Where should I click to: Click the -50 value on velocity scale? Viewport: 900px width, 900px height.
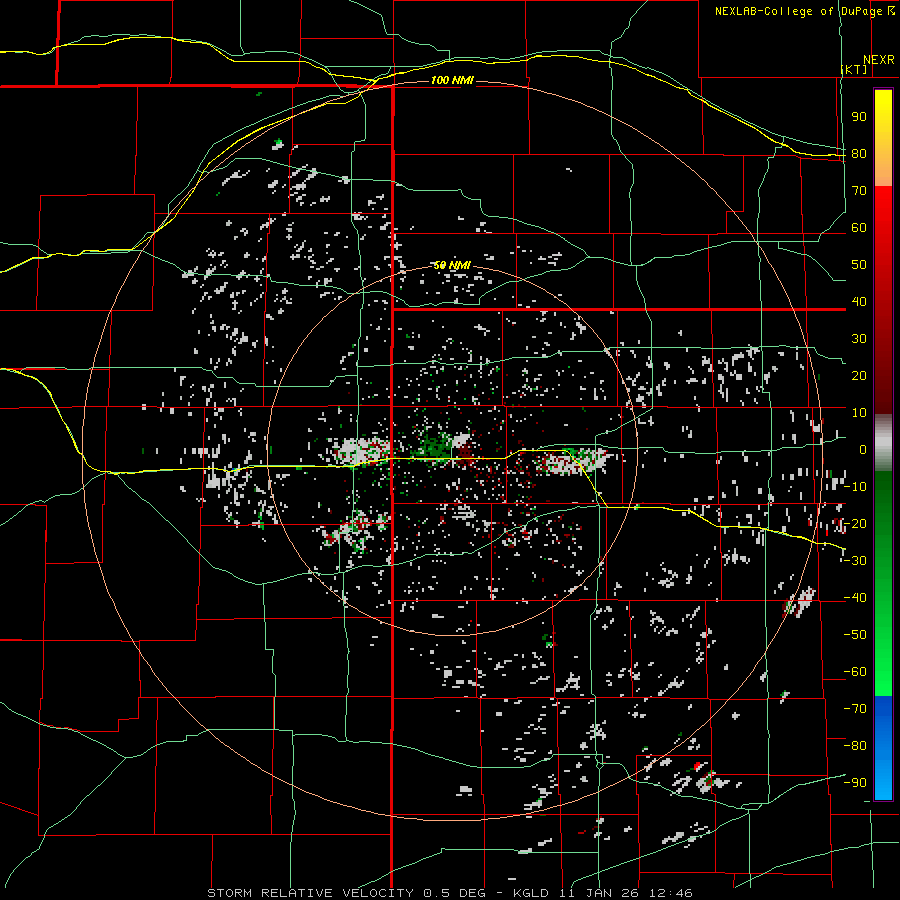tap(855, 635)
